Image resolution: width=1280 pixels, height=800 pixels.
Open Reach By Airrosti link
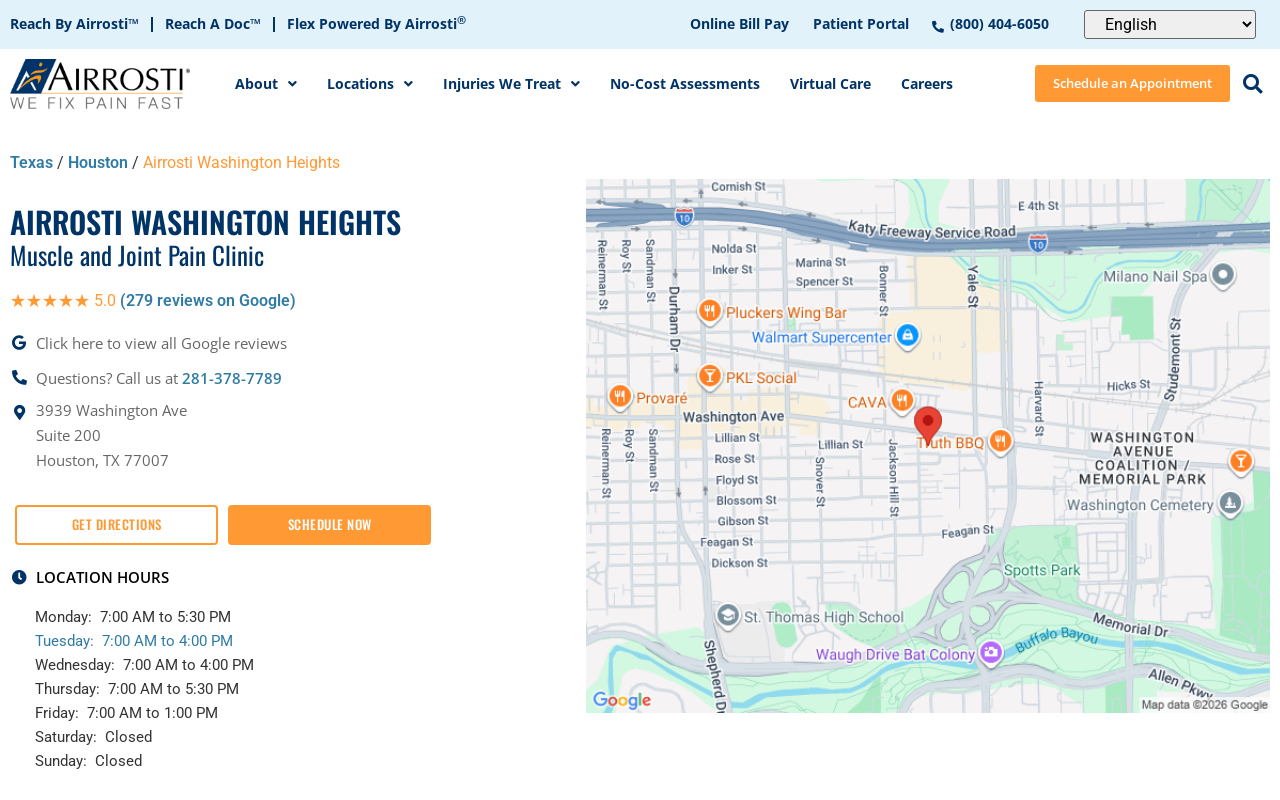point(74,24)
